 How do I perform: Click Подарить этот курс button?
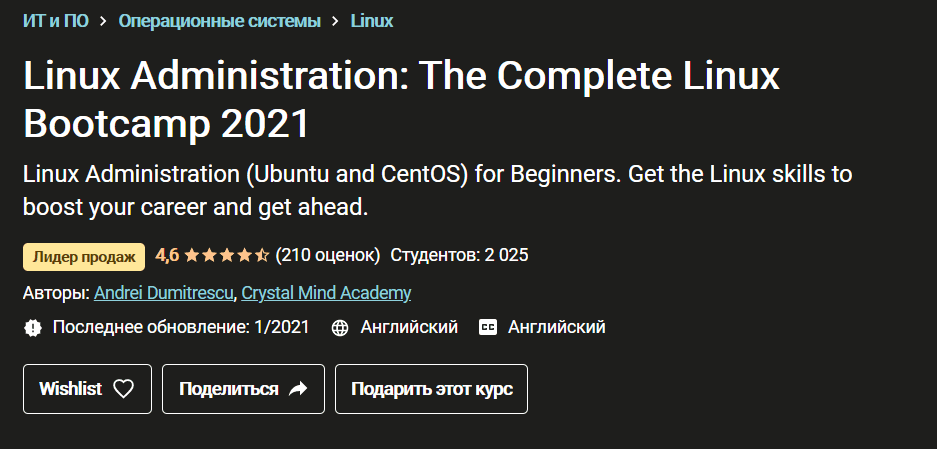(x=431, y=389)
